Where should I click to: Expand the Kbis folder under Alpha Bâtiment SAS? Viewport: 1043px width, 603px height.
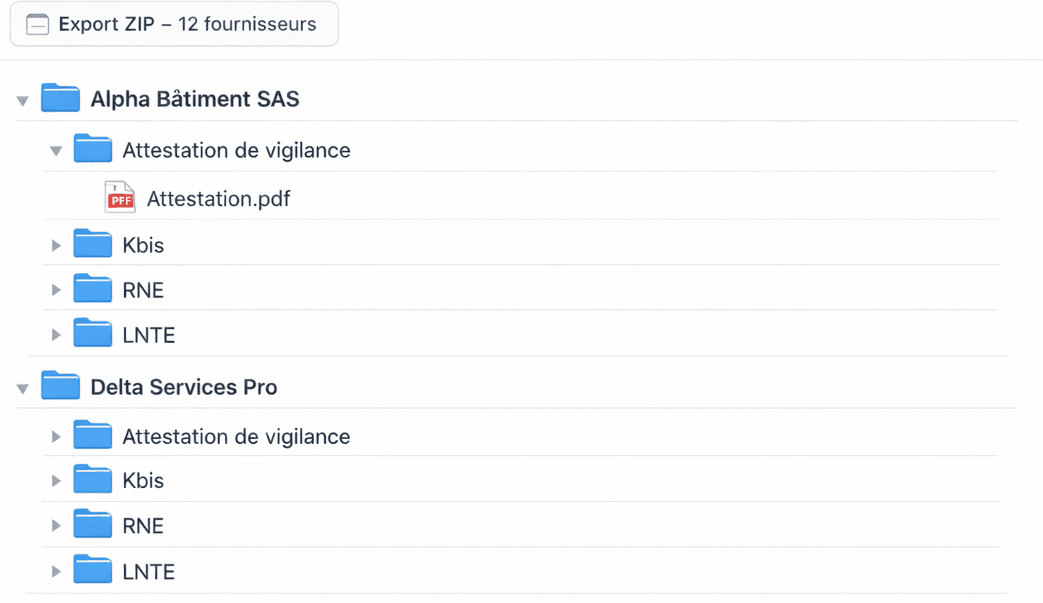pos(56,245)
